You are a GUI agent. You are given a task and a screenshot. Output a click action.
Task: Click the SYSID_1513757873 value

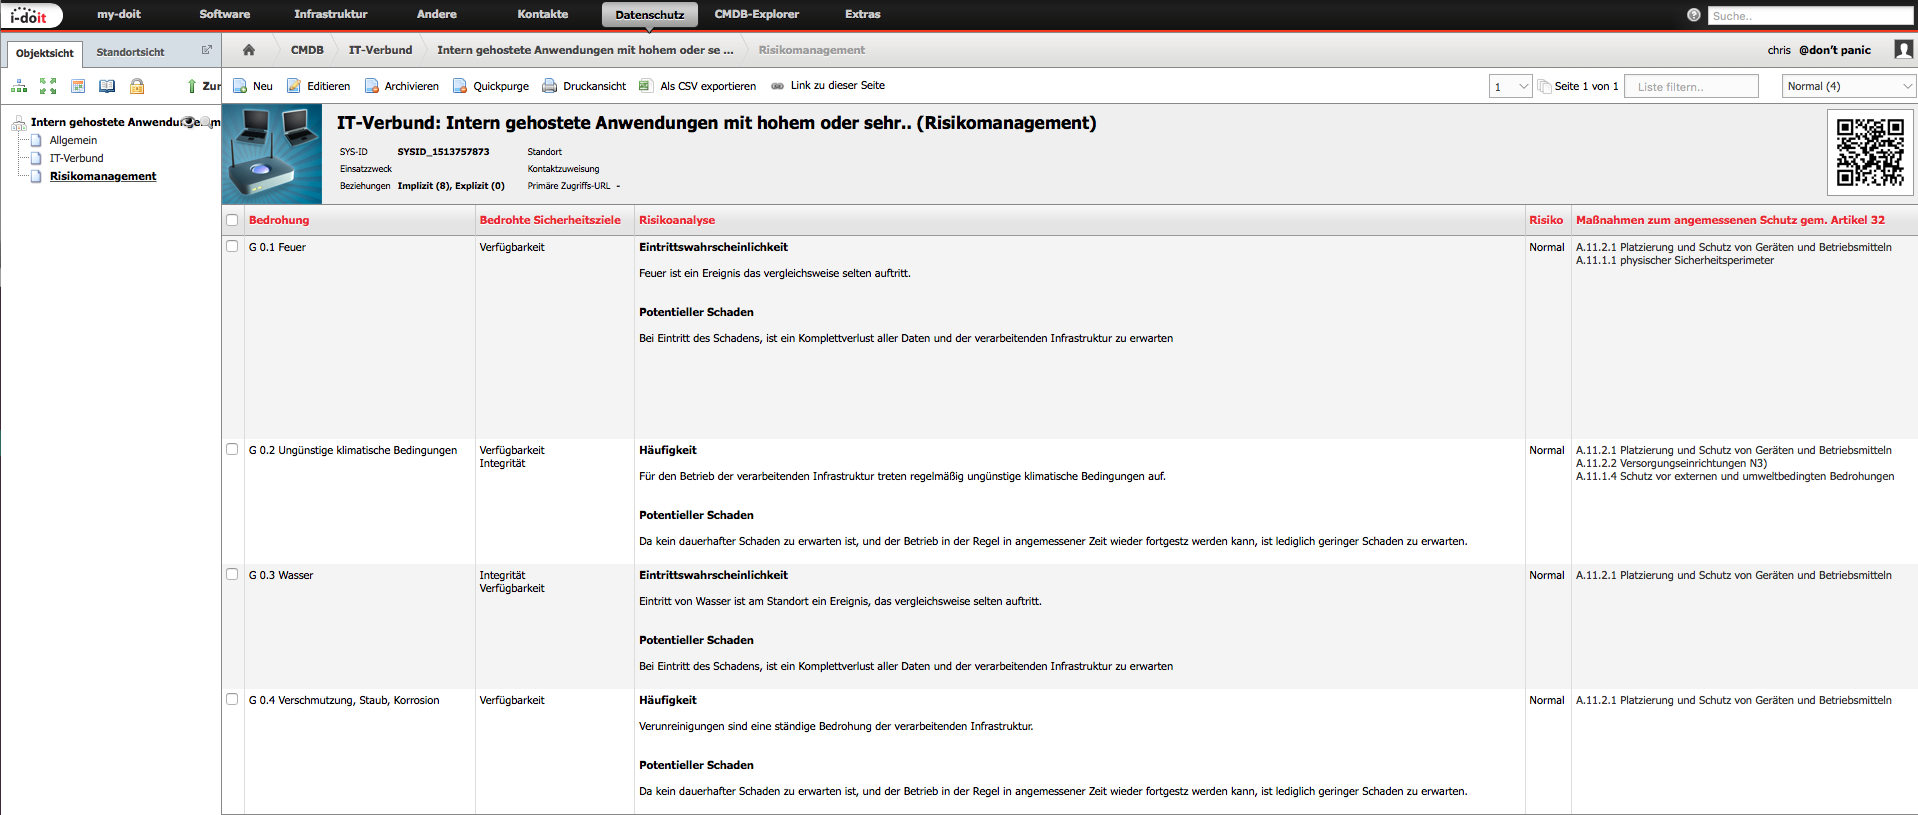pos(443,152)
